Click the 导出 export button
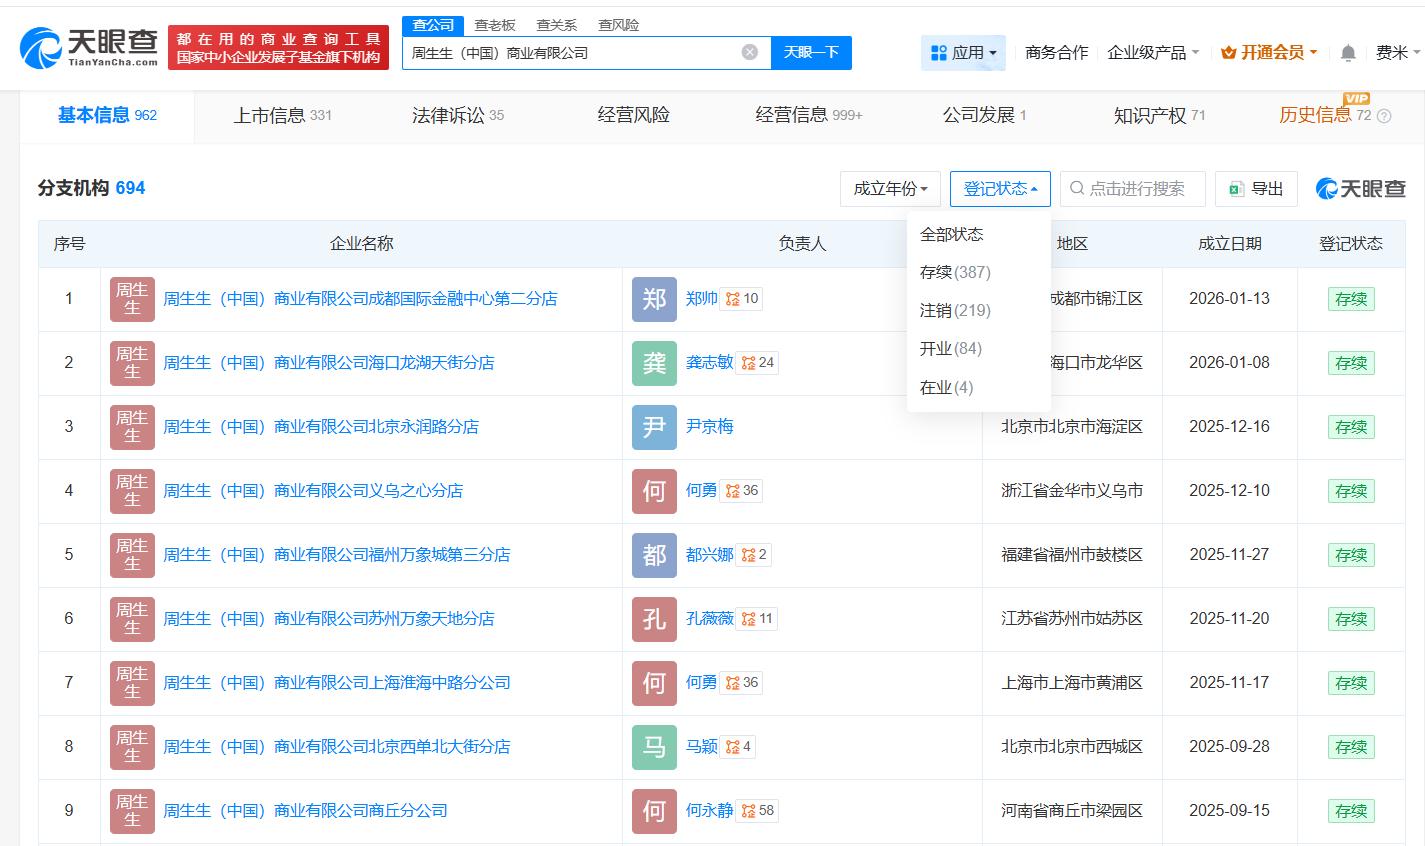Image resolution: width=1425 pixels, height=846 pixels. tap(1256, 188)
